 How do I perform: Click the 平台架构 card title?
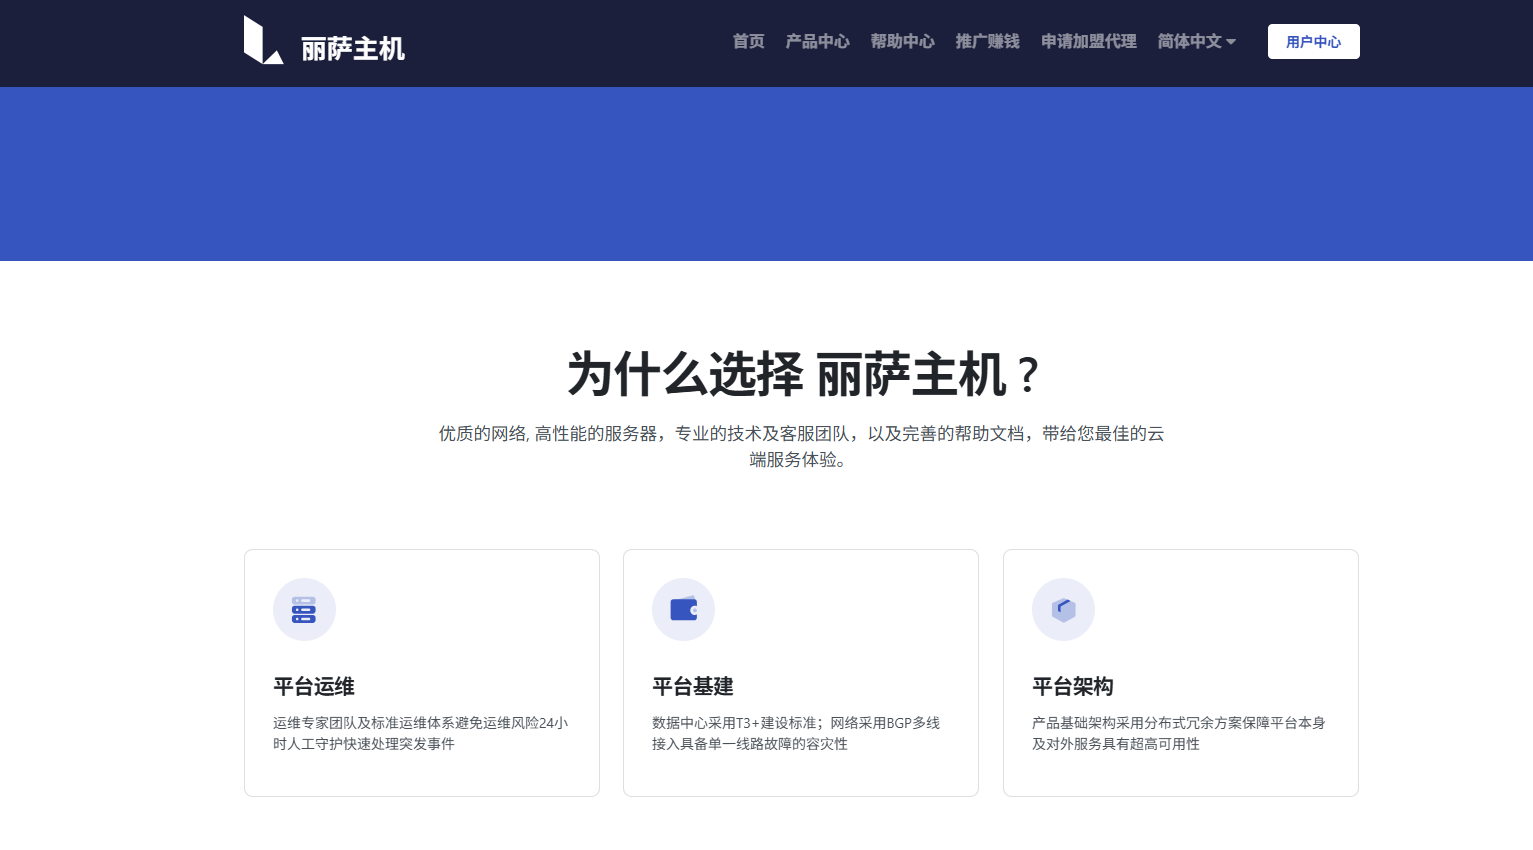point(1073,687)
